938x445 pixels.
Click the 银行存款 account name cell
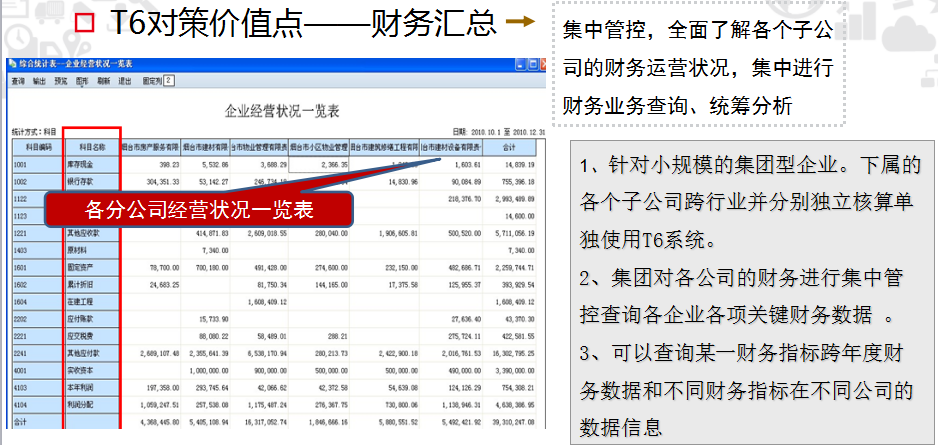click(x=92, y=181)
